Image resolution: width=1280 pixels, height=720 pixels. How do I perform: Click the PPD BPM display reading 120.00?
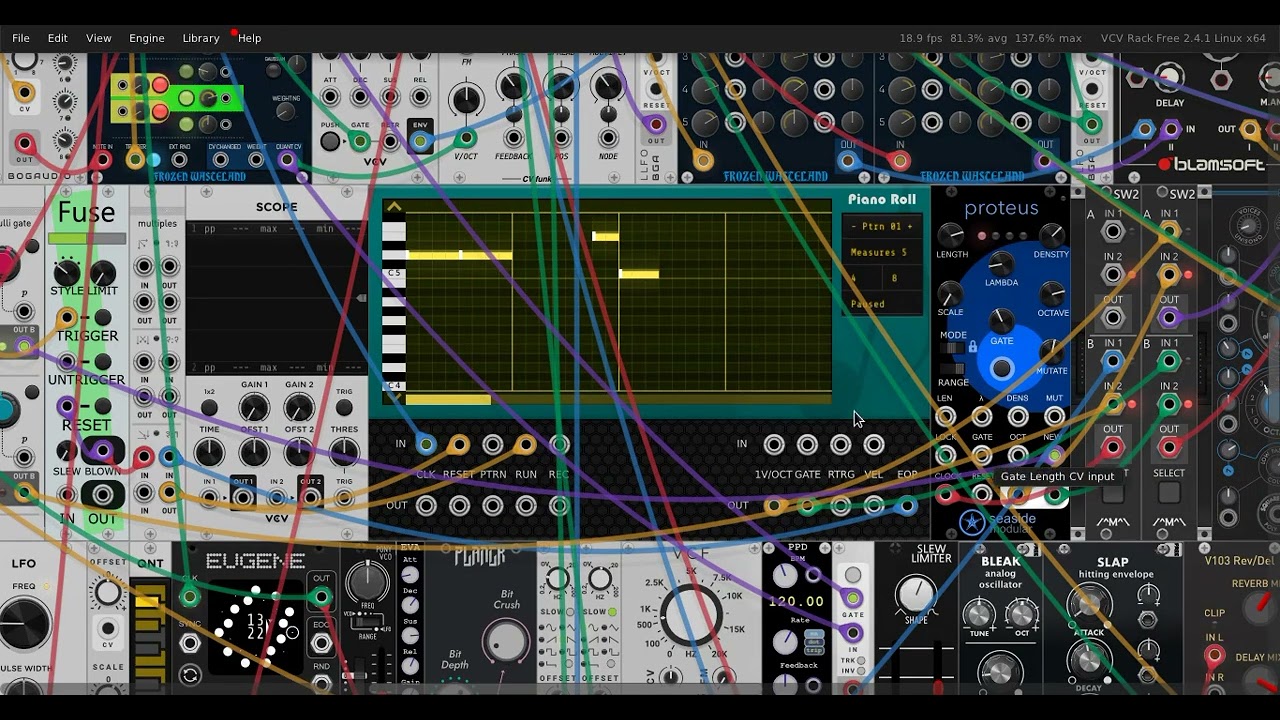[x=796, y=602]
